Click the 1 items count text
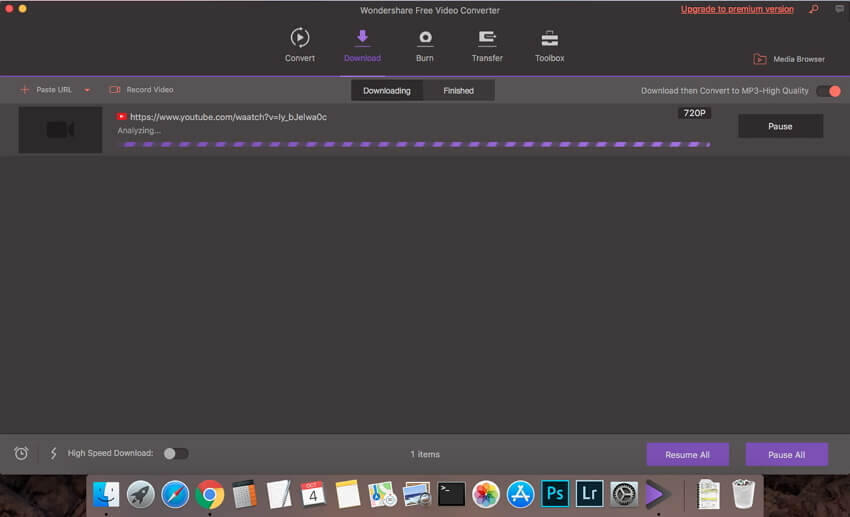 [425, 454]
